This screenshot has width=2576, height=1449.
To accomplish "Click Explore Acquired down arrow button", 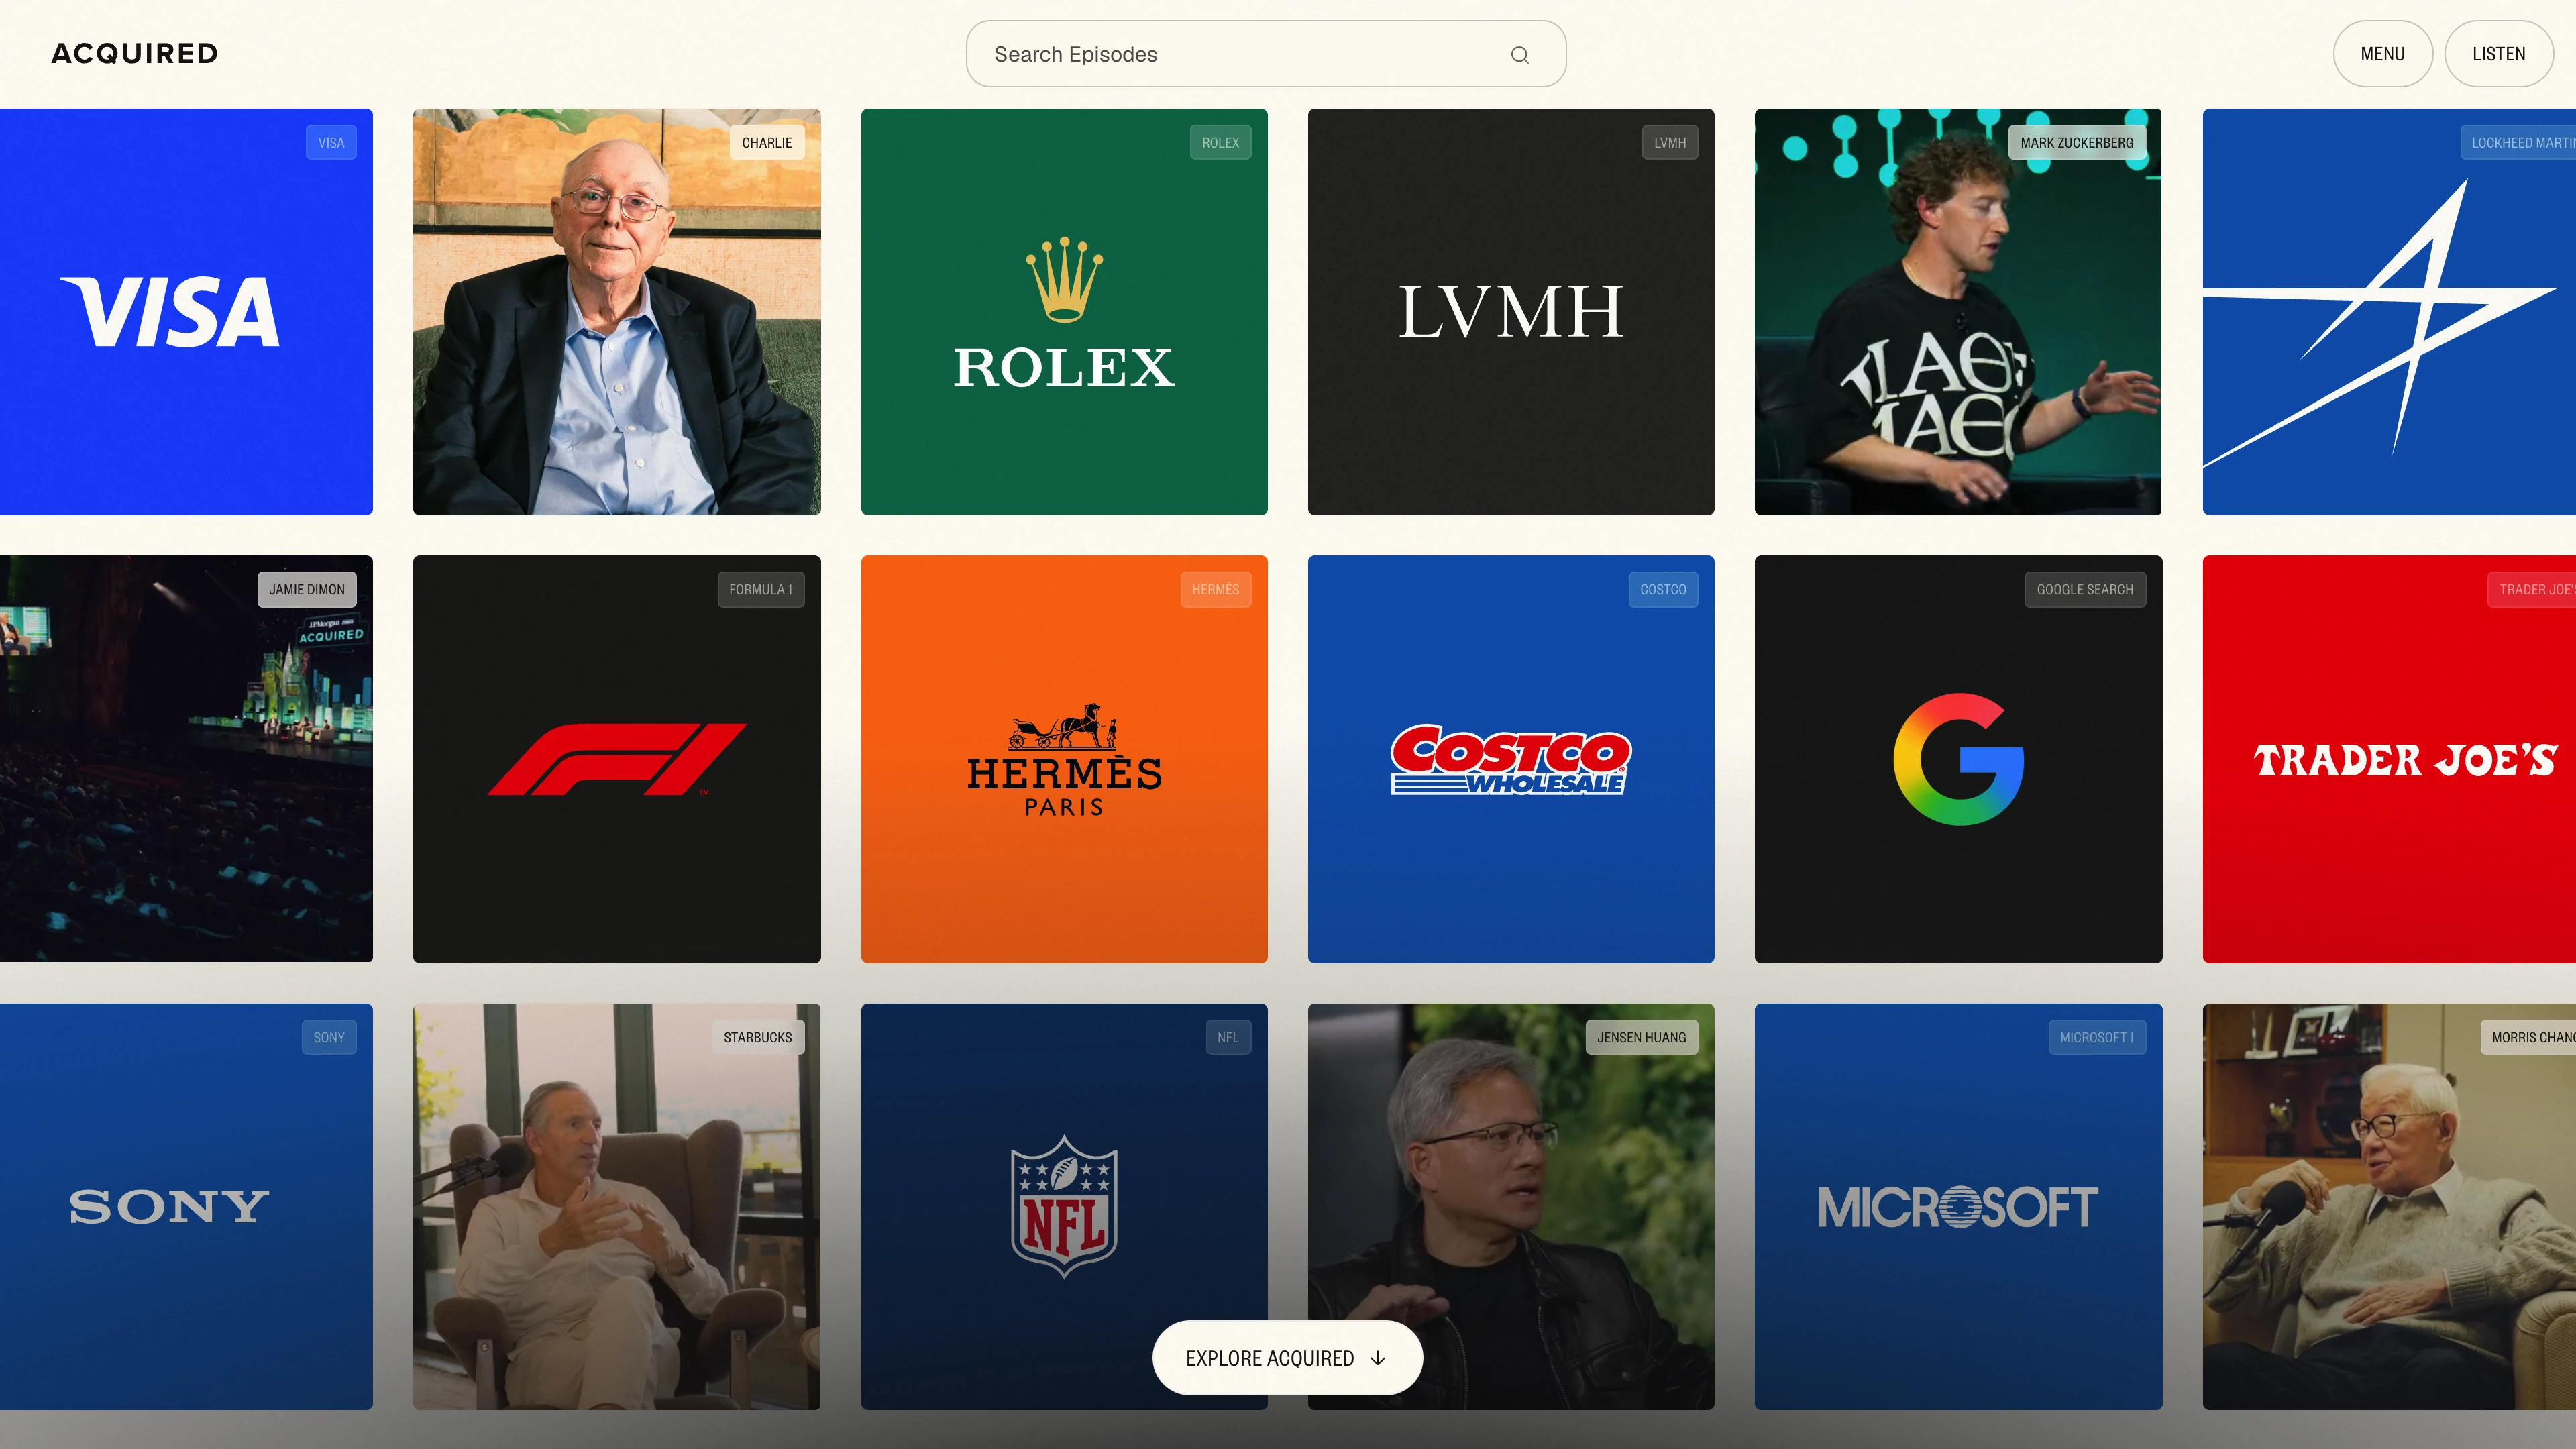I will pyautogui.click(x=1287, y=1358).
